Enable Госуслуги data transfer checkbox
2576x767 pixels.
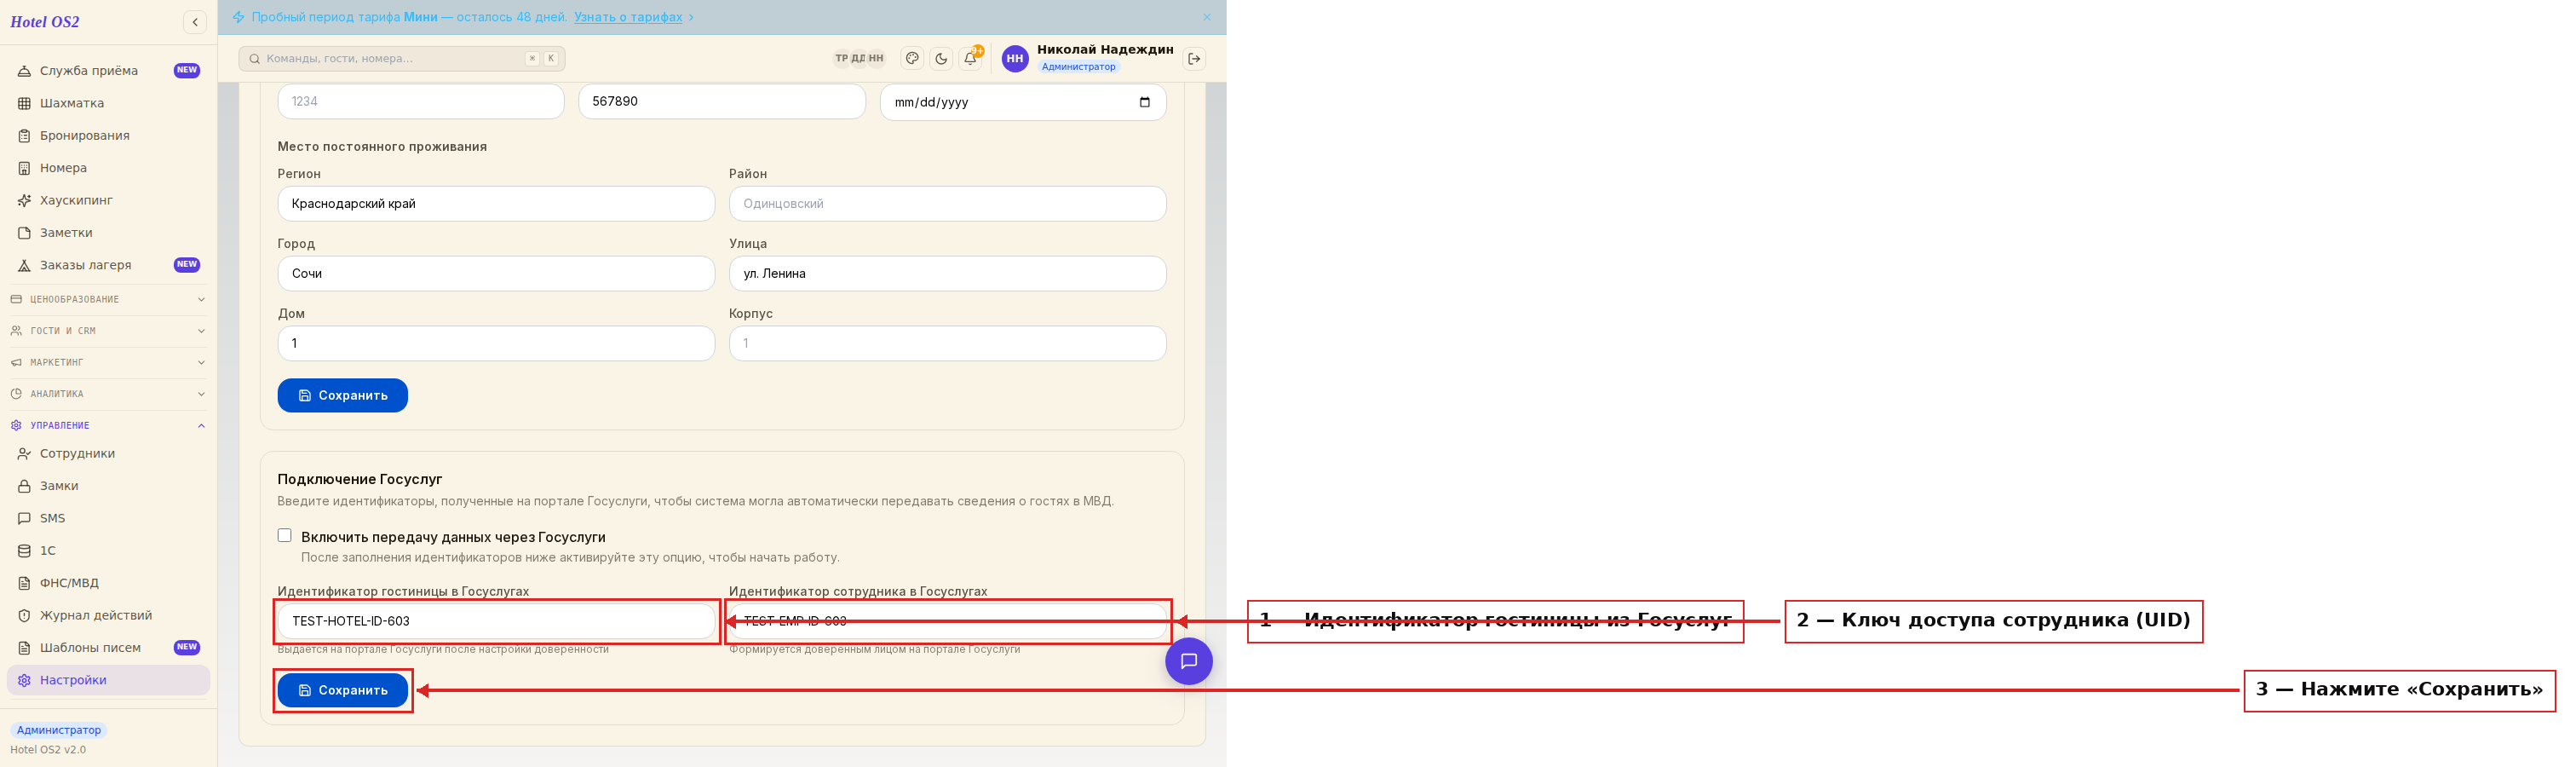click(x=285, y=536)
